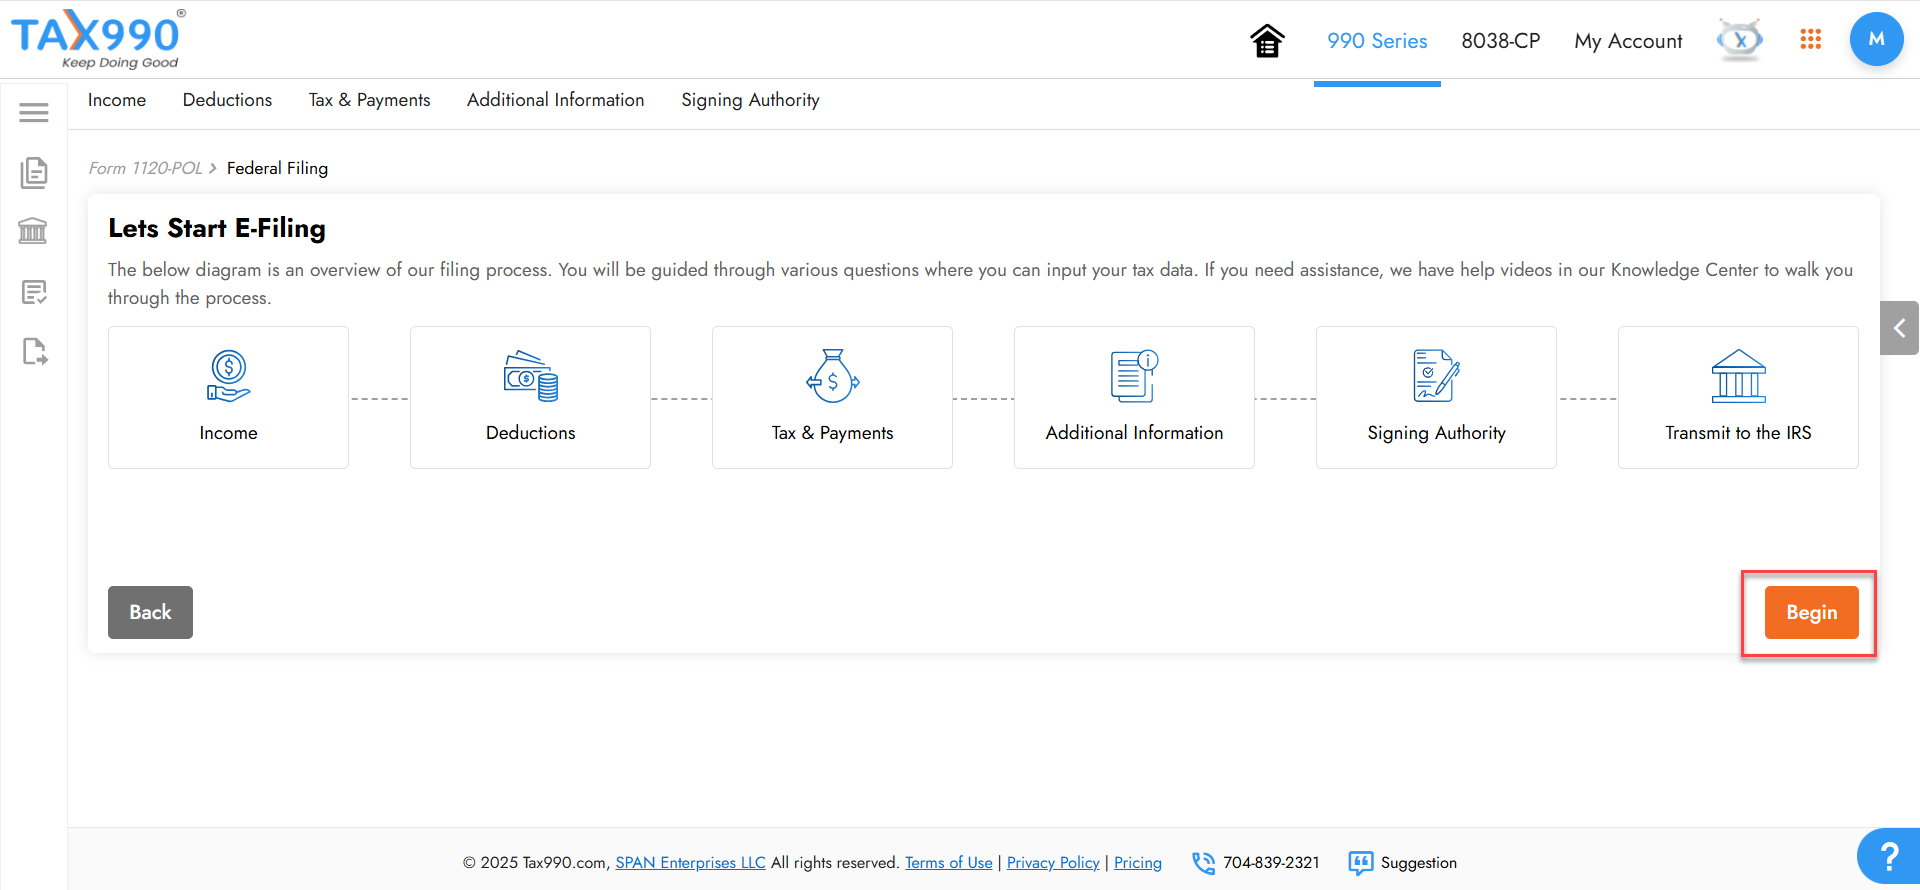Open the Form 1120-POL breadcrumb link
1920x890 pixels.
145,168
